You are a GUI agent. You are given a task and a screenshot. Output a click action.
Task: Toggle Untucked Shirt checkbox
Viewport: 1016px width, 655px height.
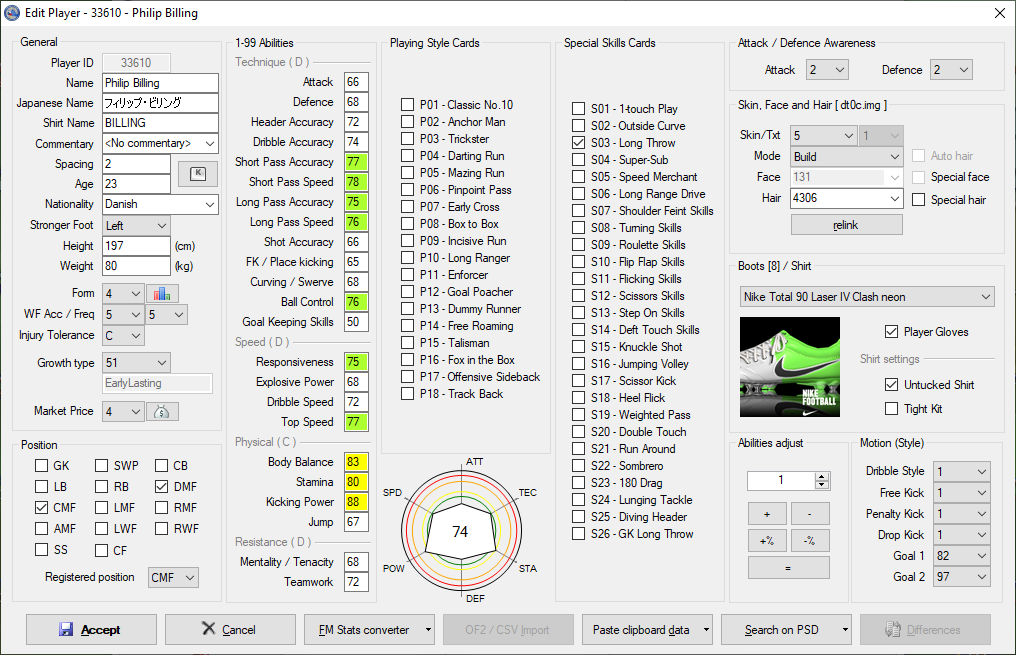(892, 385)
